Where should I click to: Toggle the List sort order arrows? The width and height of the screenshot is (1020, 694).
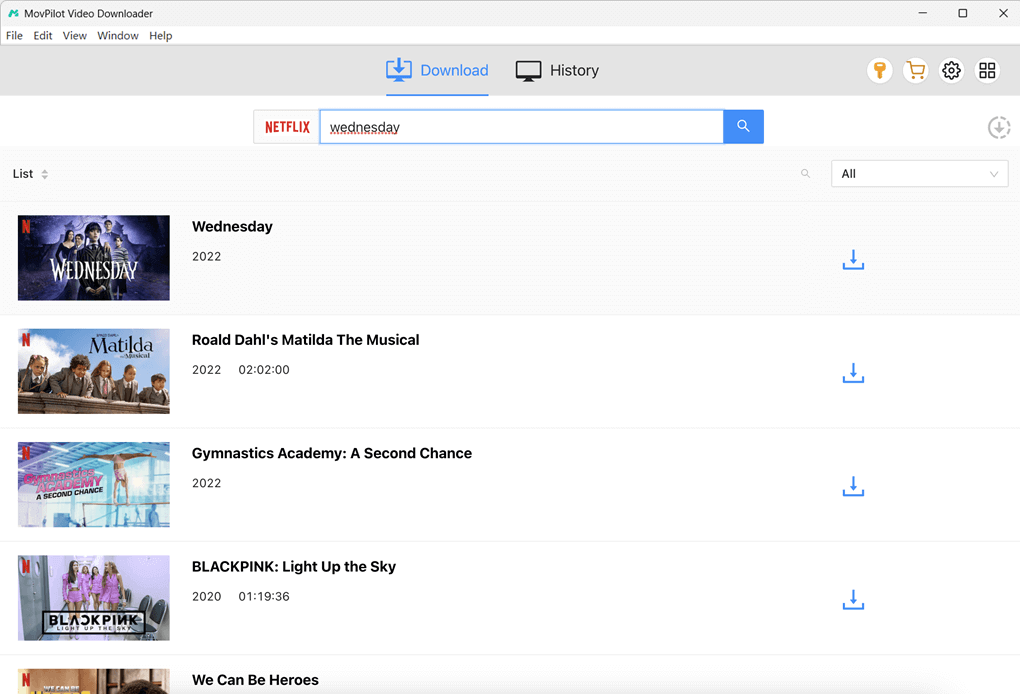(46, 173)
